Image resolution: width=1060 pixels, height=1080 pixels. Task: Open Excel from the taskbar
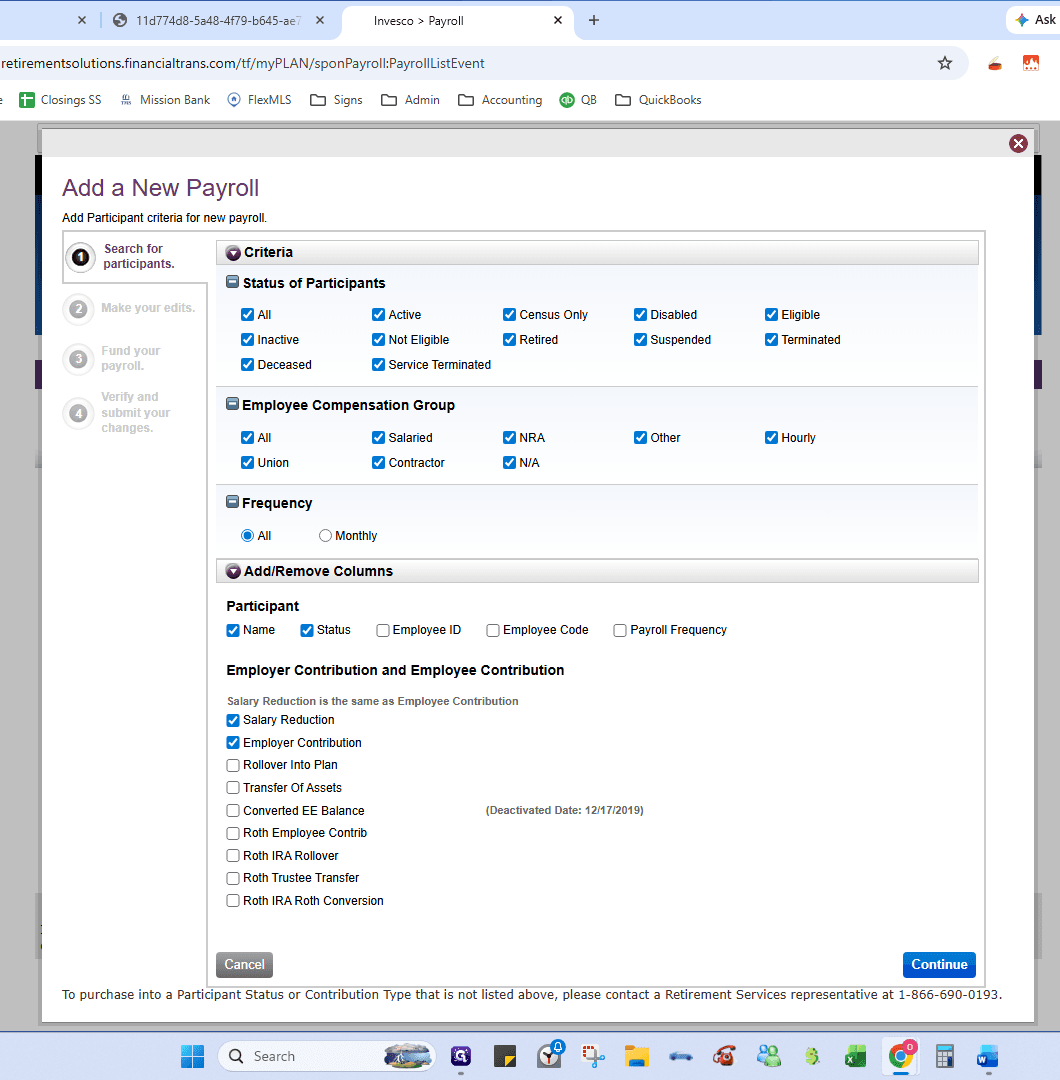[x=855, y=1056]
